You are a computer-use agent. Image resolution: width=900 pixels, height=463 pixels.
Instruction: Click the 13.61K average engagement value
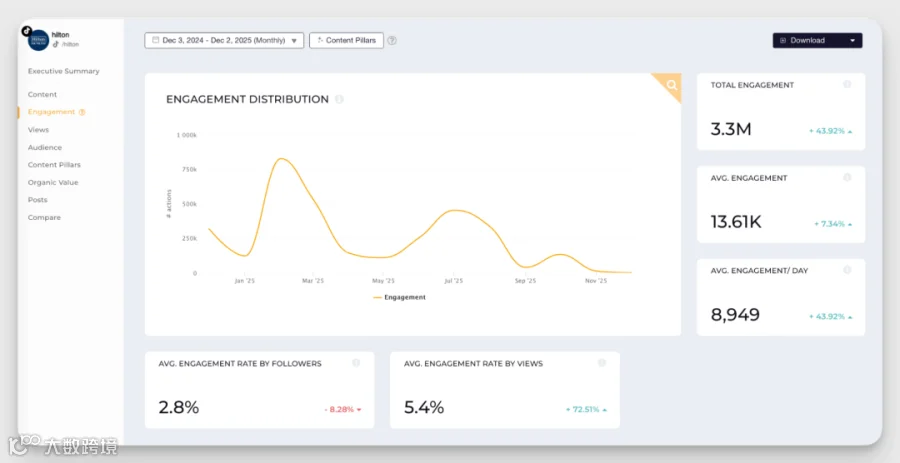736,222
